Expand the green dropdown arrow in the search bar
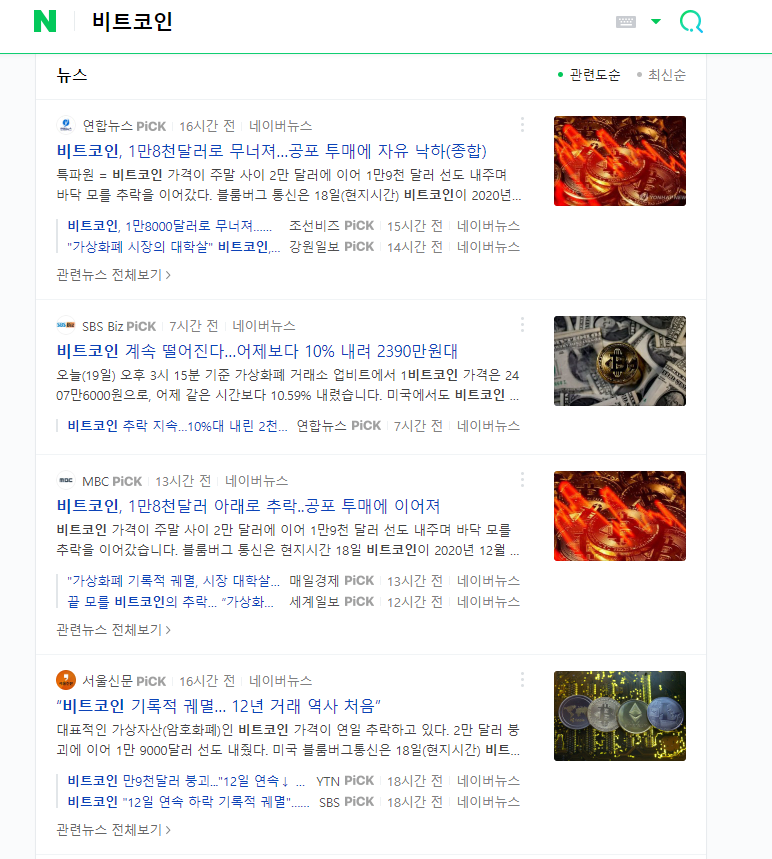772x859 pixels. [656, 21]
